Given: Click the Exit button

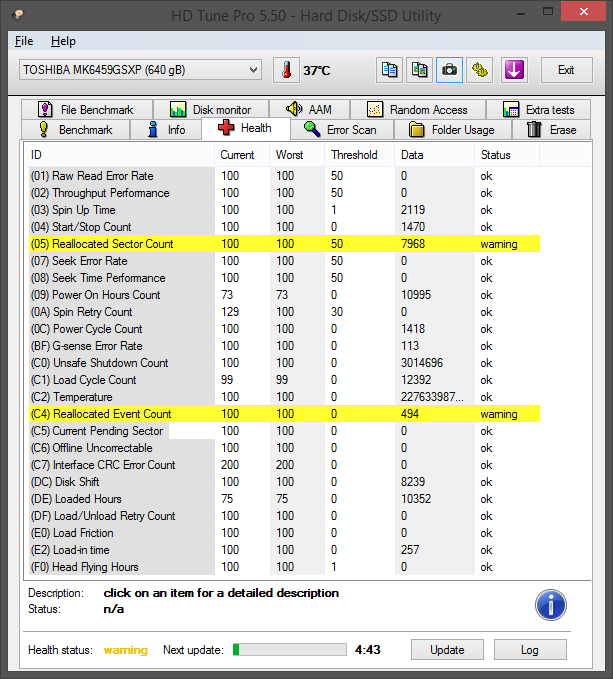Looking at the screenshot, I should (566, 70).
